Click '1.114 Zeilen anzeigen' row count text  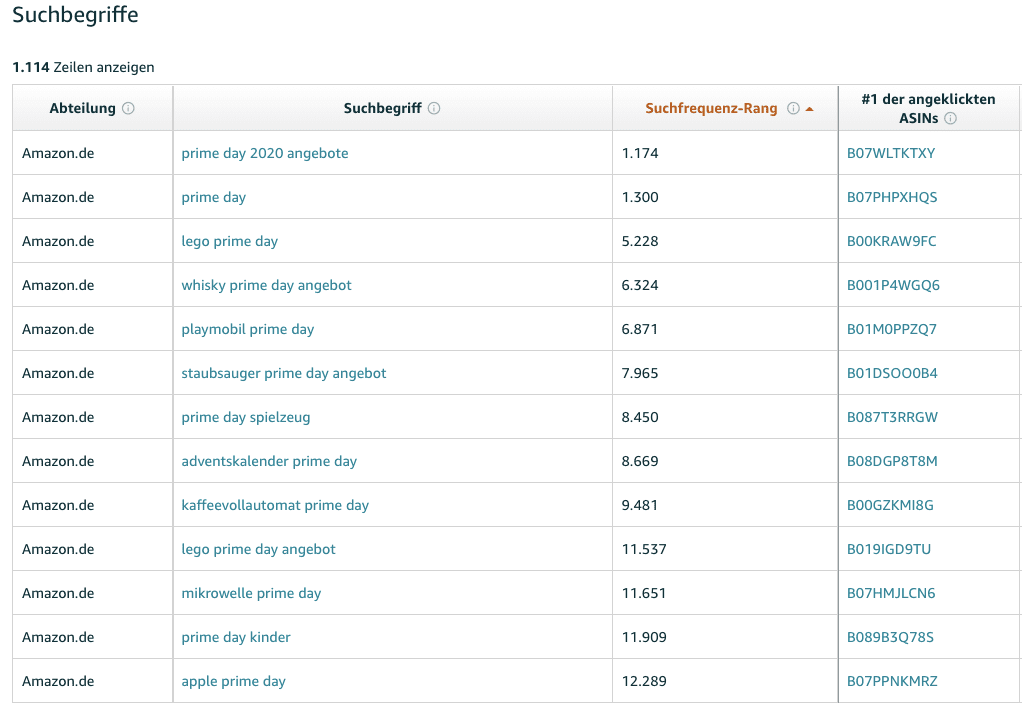83,67
